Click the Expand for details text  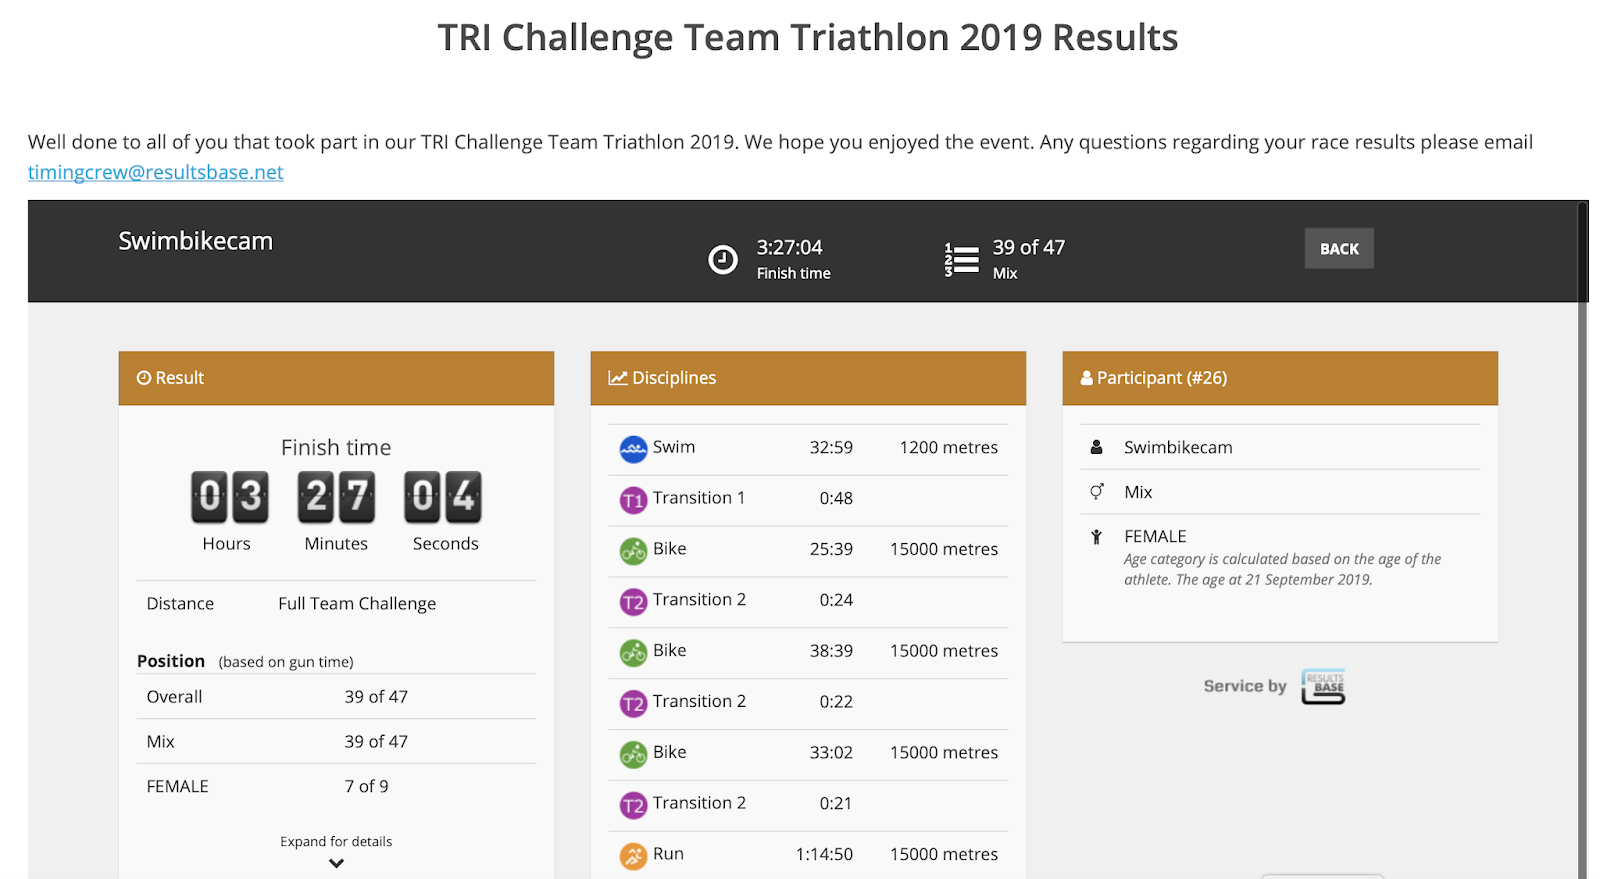pyautogui.click(x=336, y=842)
